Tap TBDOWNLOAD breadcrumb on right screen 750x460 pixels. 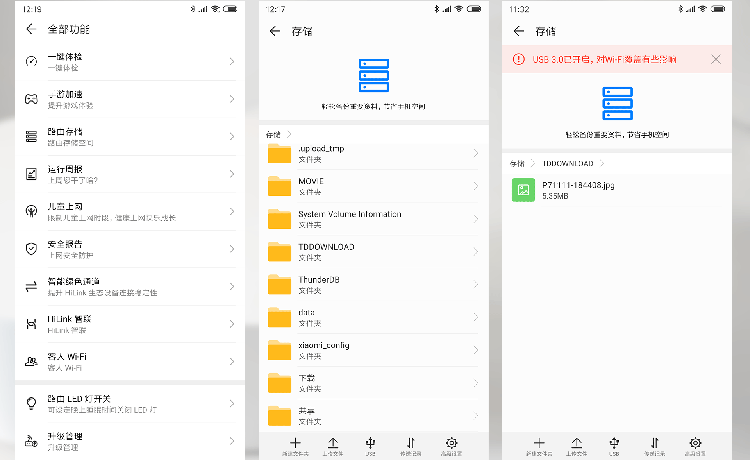click(568, 164)
